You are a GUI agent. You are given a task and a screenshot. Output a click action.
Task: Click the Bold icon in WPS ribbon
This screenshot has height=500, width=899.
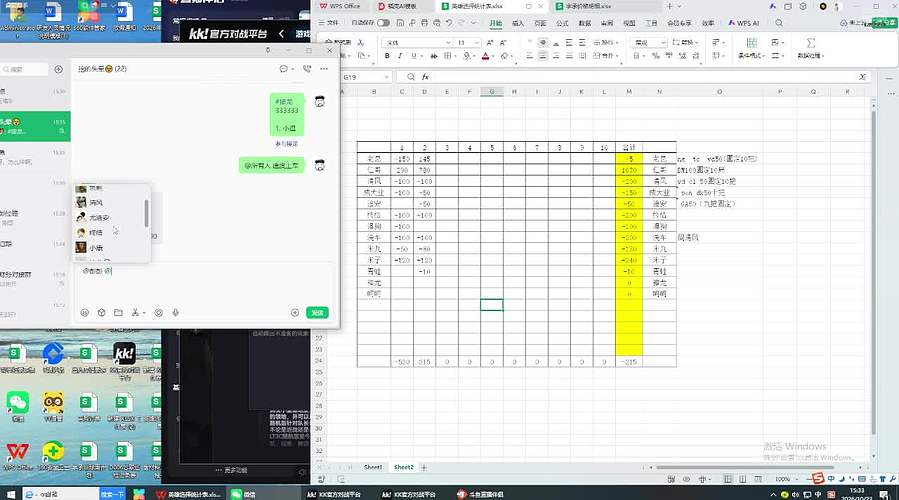point(387,56)
